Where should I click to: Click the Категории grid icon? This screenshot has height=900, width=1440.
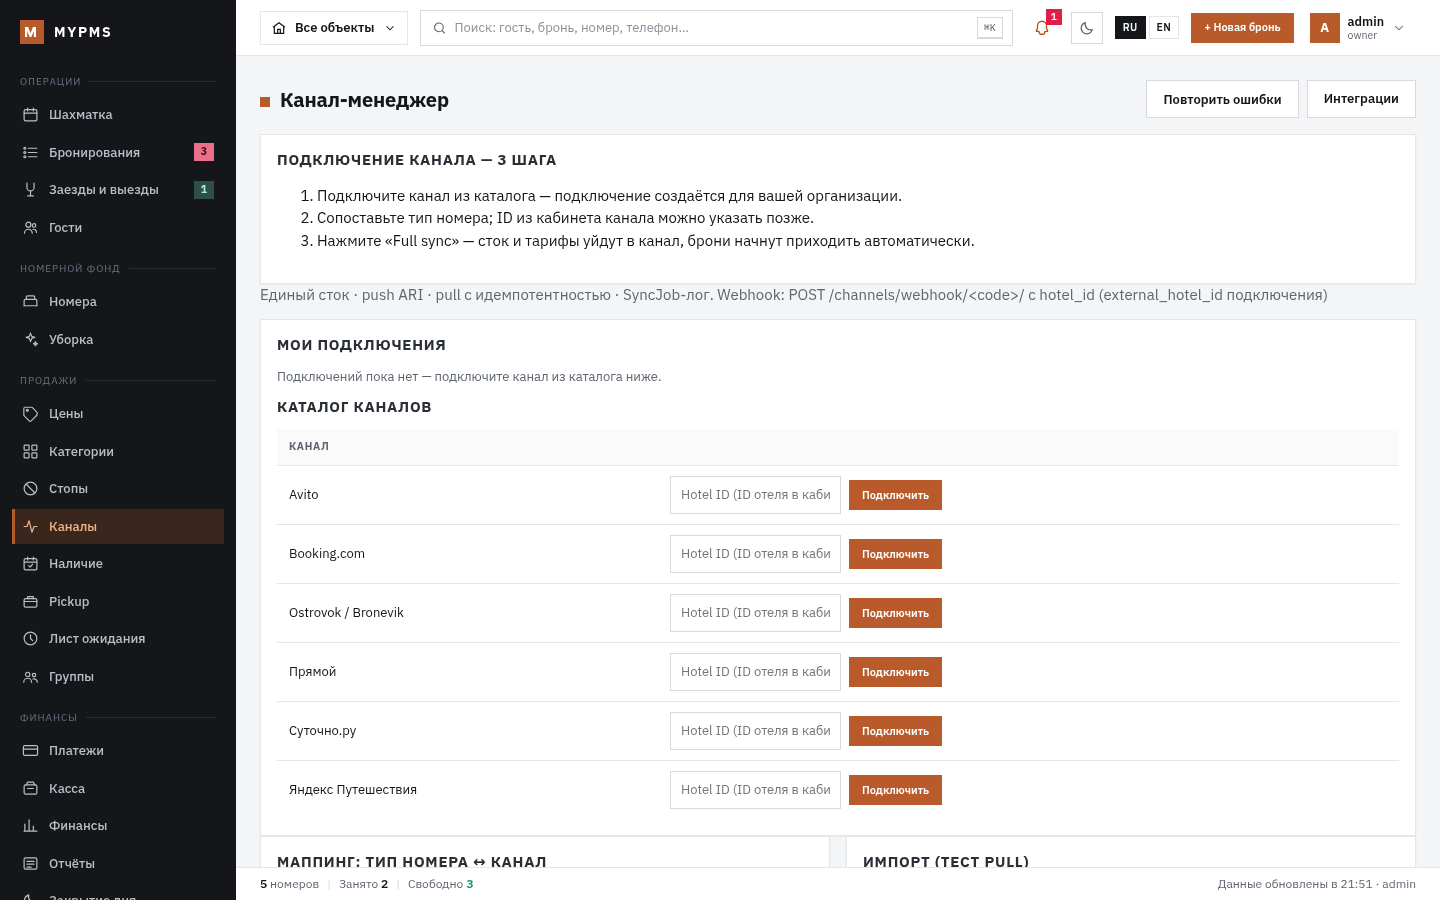pos(31,452)
